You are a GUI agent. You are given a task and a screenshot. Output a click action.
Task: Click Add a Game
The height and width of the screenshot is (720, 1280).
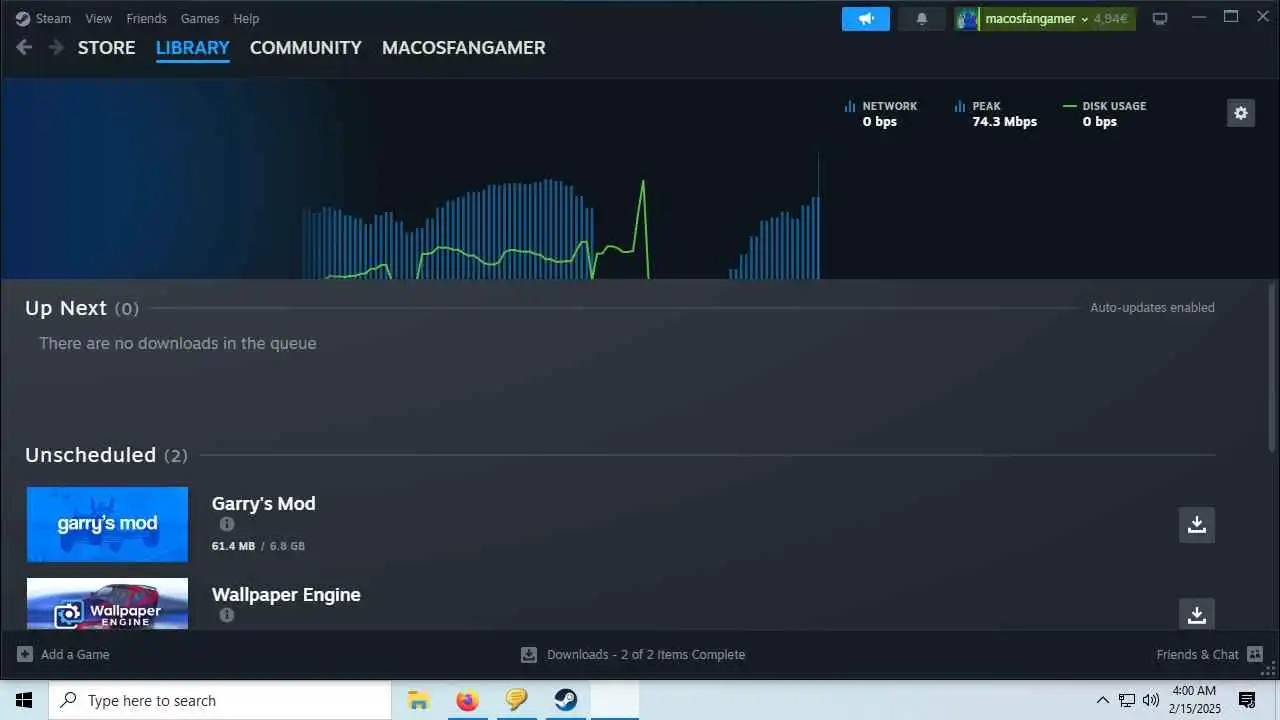click(x=64, y=654)
